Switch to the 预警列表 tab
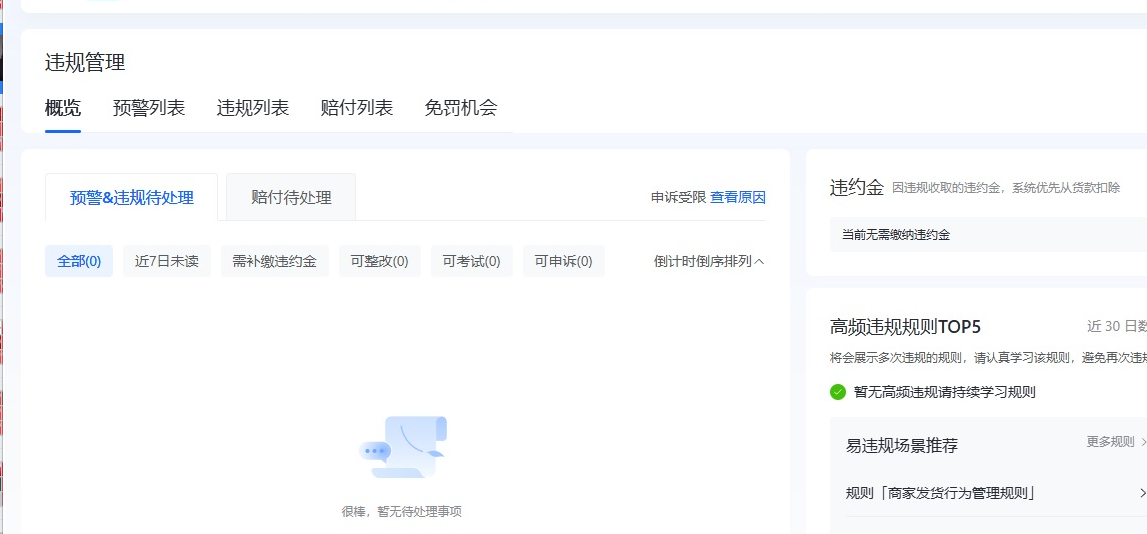The image size is (1147, 534). (149, 108)
